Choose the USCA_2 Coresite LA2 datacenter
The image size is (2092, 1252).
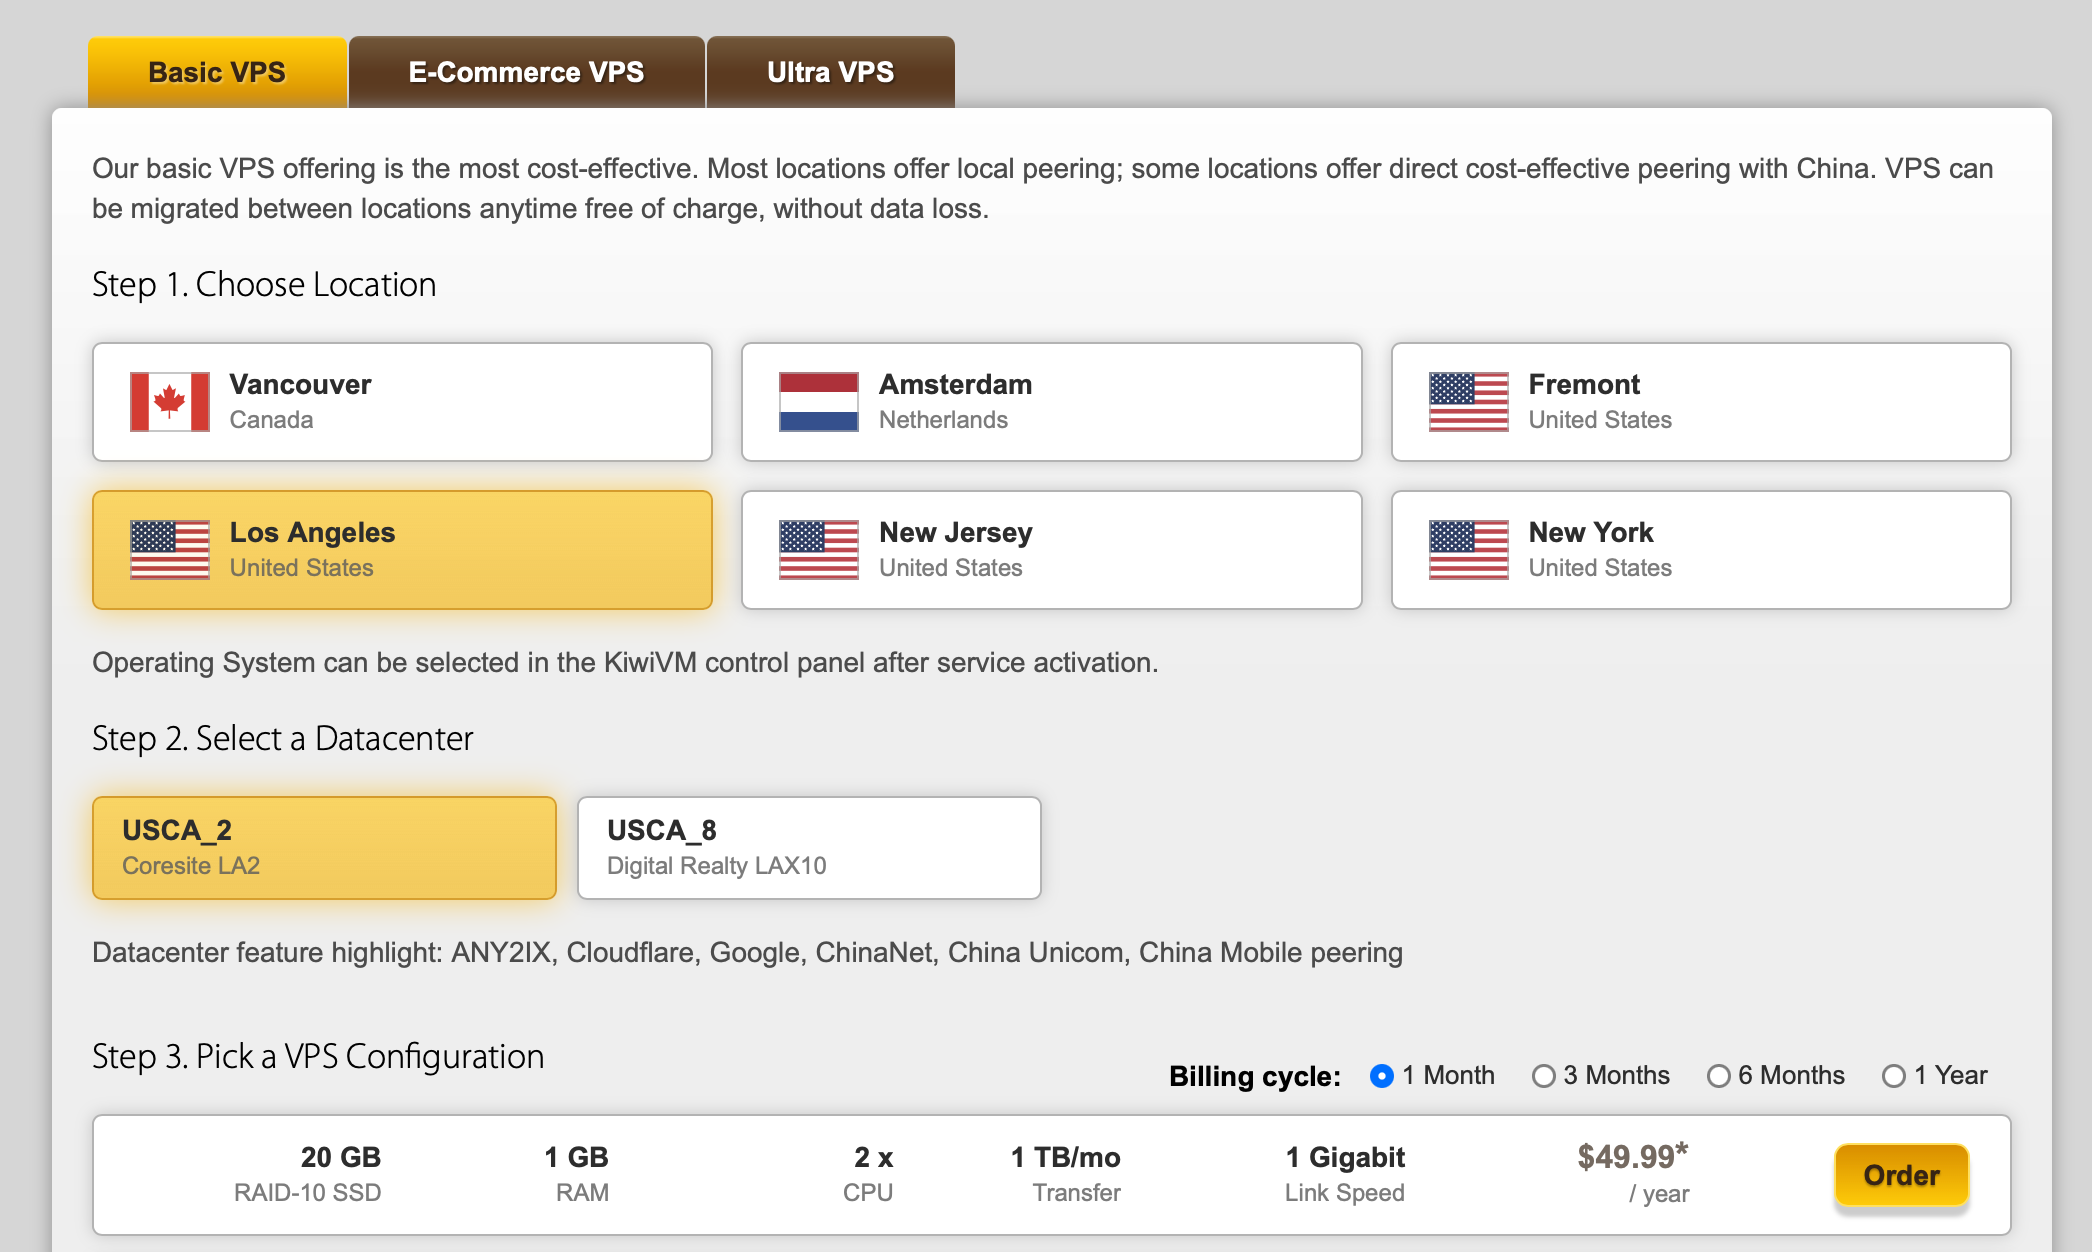click(x=324, y=848)
